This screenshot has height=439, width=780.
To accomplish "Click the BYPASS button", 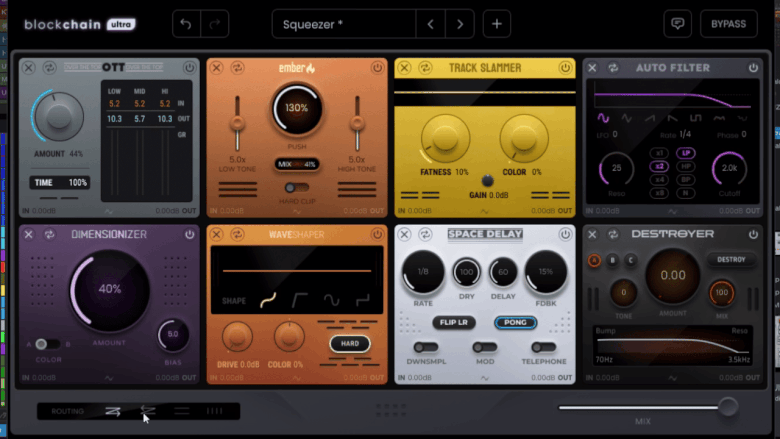I will [728, 24].
